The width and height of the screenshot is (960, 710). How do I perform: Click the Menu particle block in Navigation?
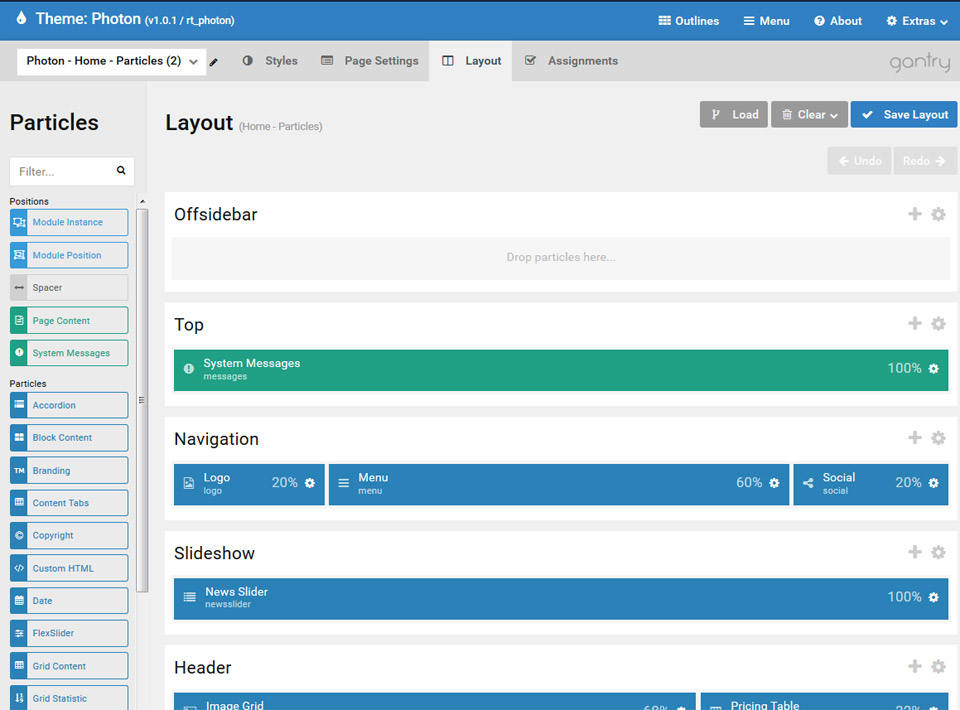pyautogui.click(x=559, y=484)
